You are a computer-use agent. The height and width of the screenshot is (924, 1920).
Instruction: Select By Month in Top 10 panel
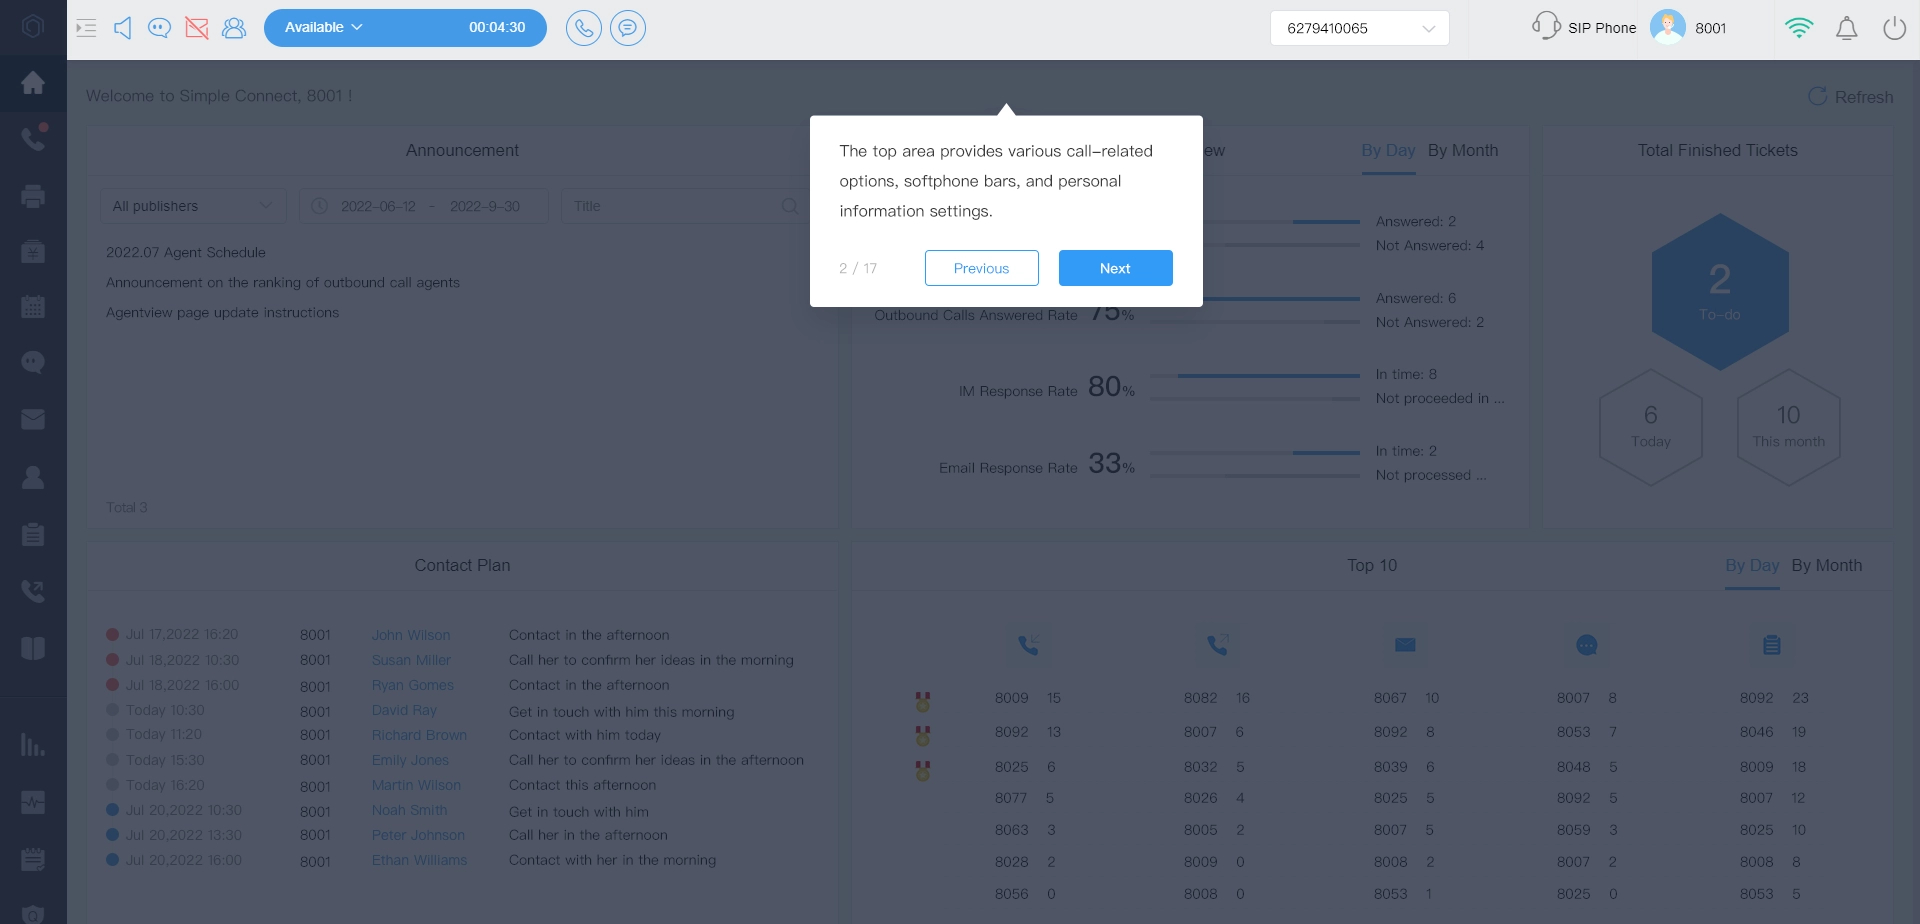point(1826,566)
